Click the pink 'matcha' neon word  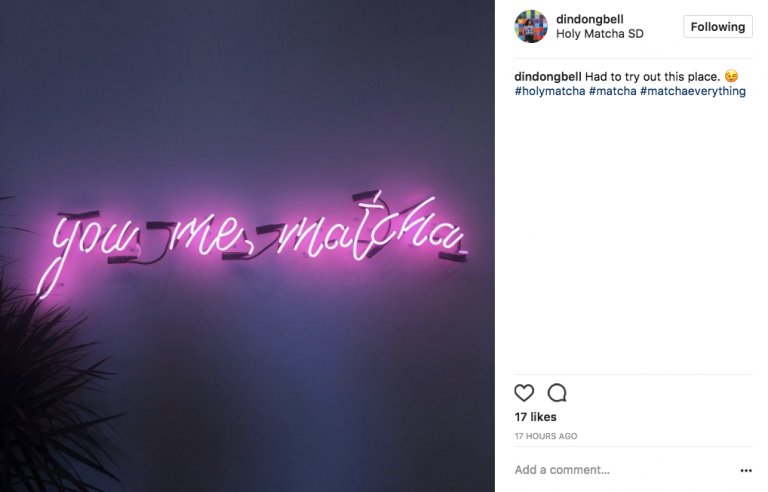[x=370, y=228]
